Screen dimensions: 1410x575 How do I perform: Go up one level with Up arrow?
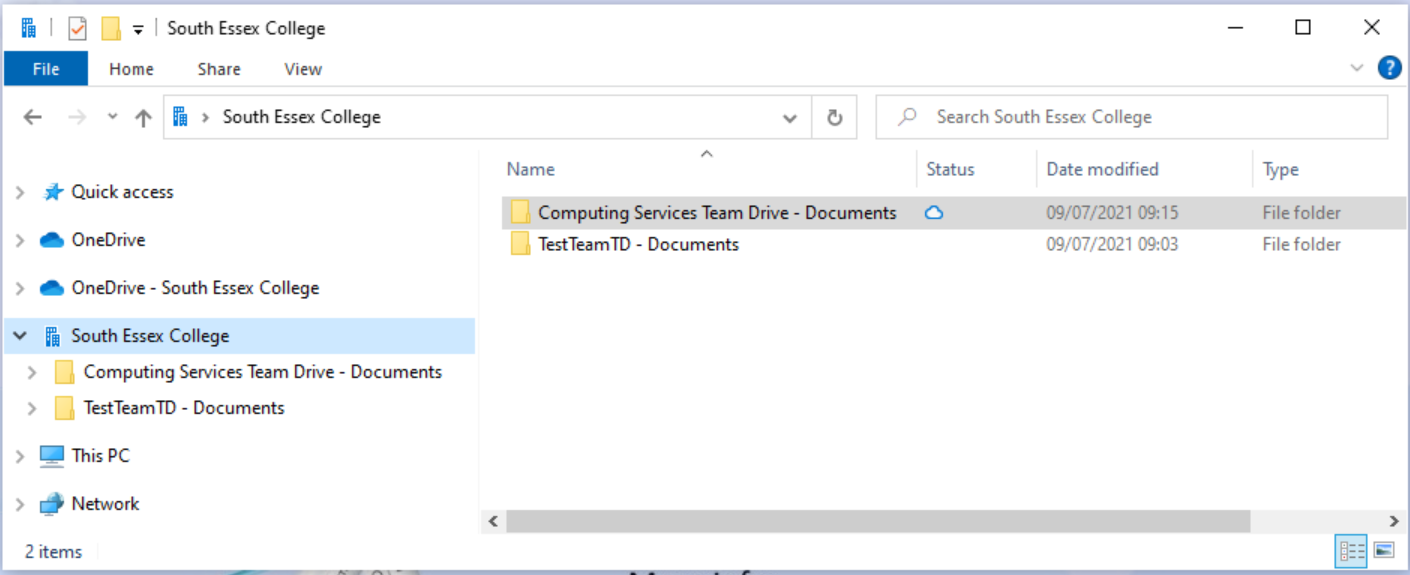[143, 117]
